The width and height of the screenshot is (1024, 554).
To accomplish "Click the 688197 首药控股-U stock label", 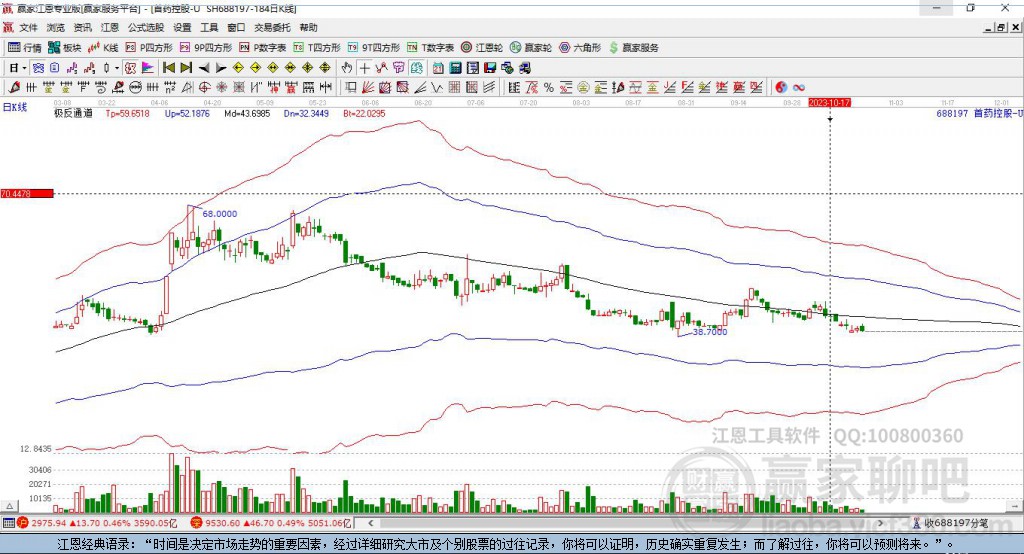I will (x=979, y=113).
